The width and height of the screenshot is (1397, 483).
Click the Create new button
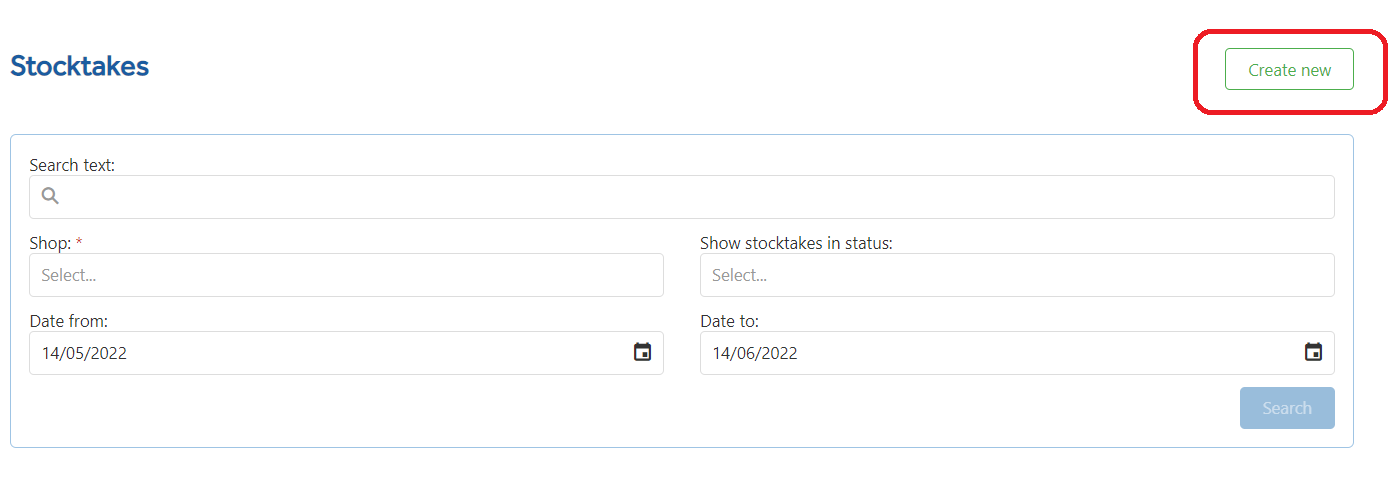tap(1289, 70)
